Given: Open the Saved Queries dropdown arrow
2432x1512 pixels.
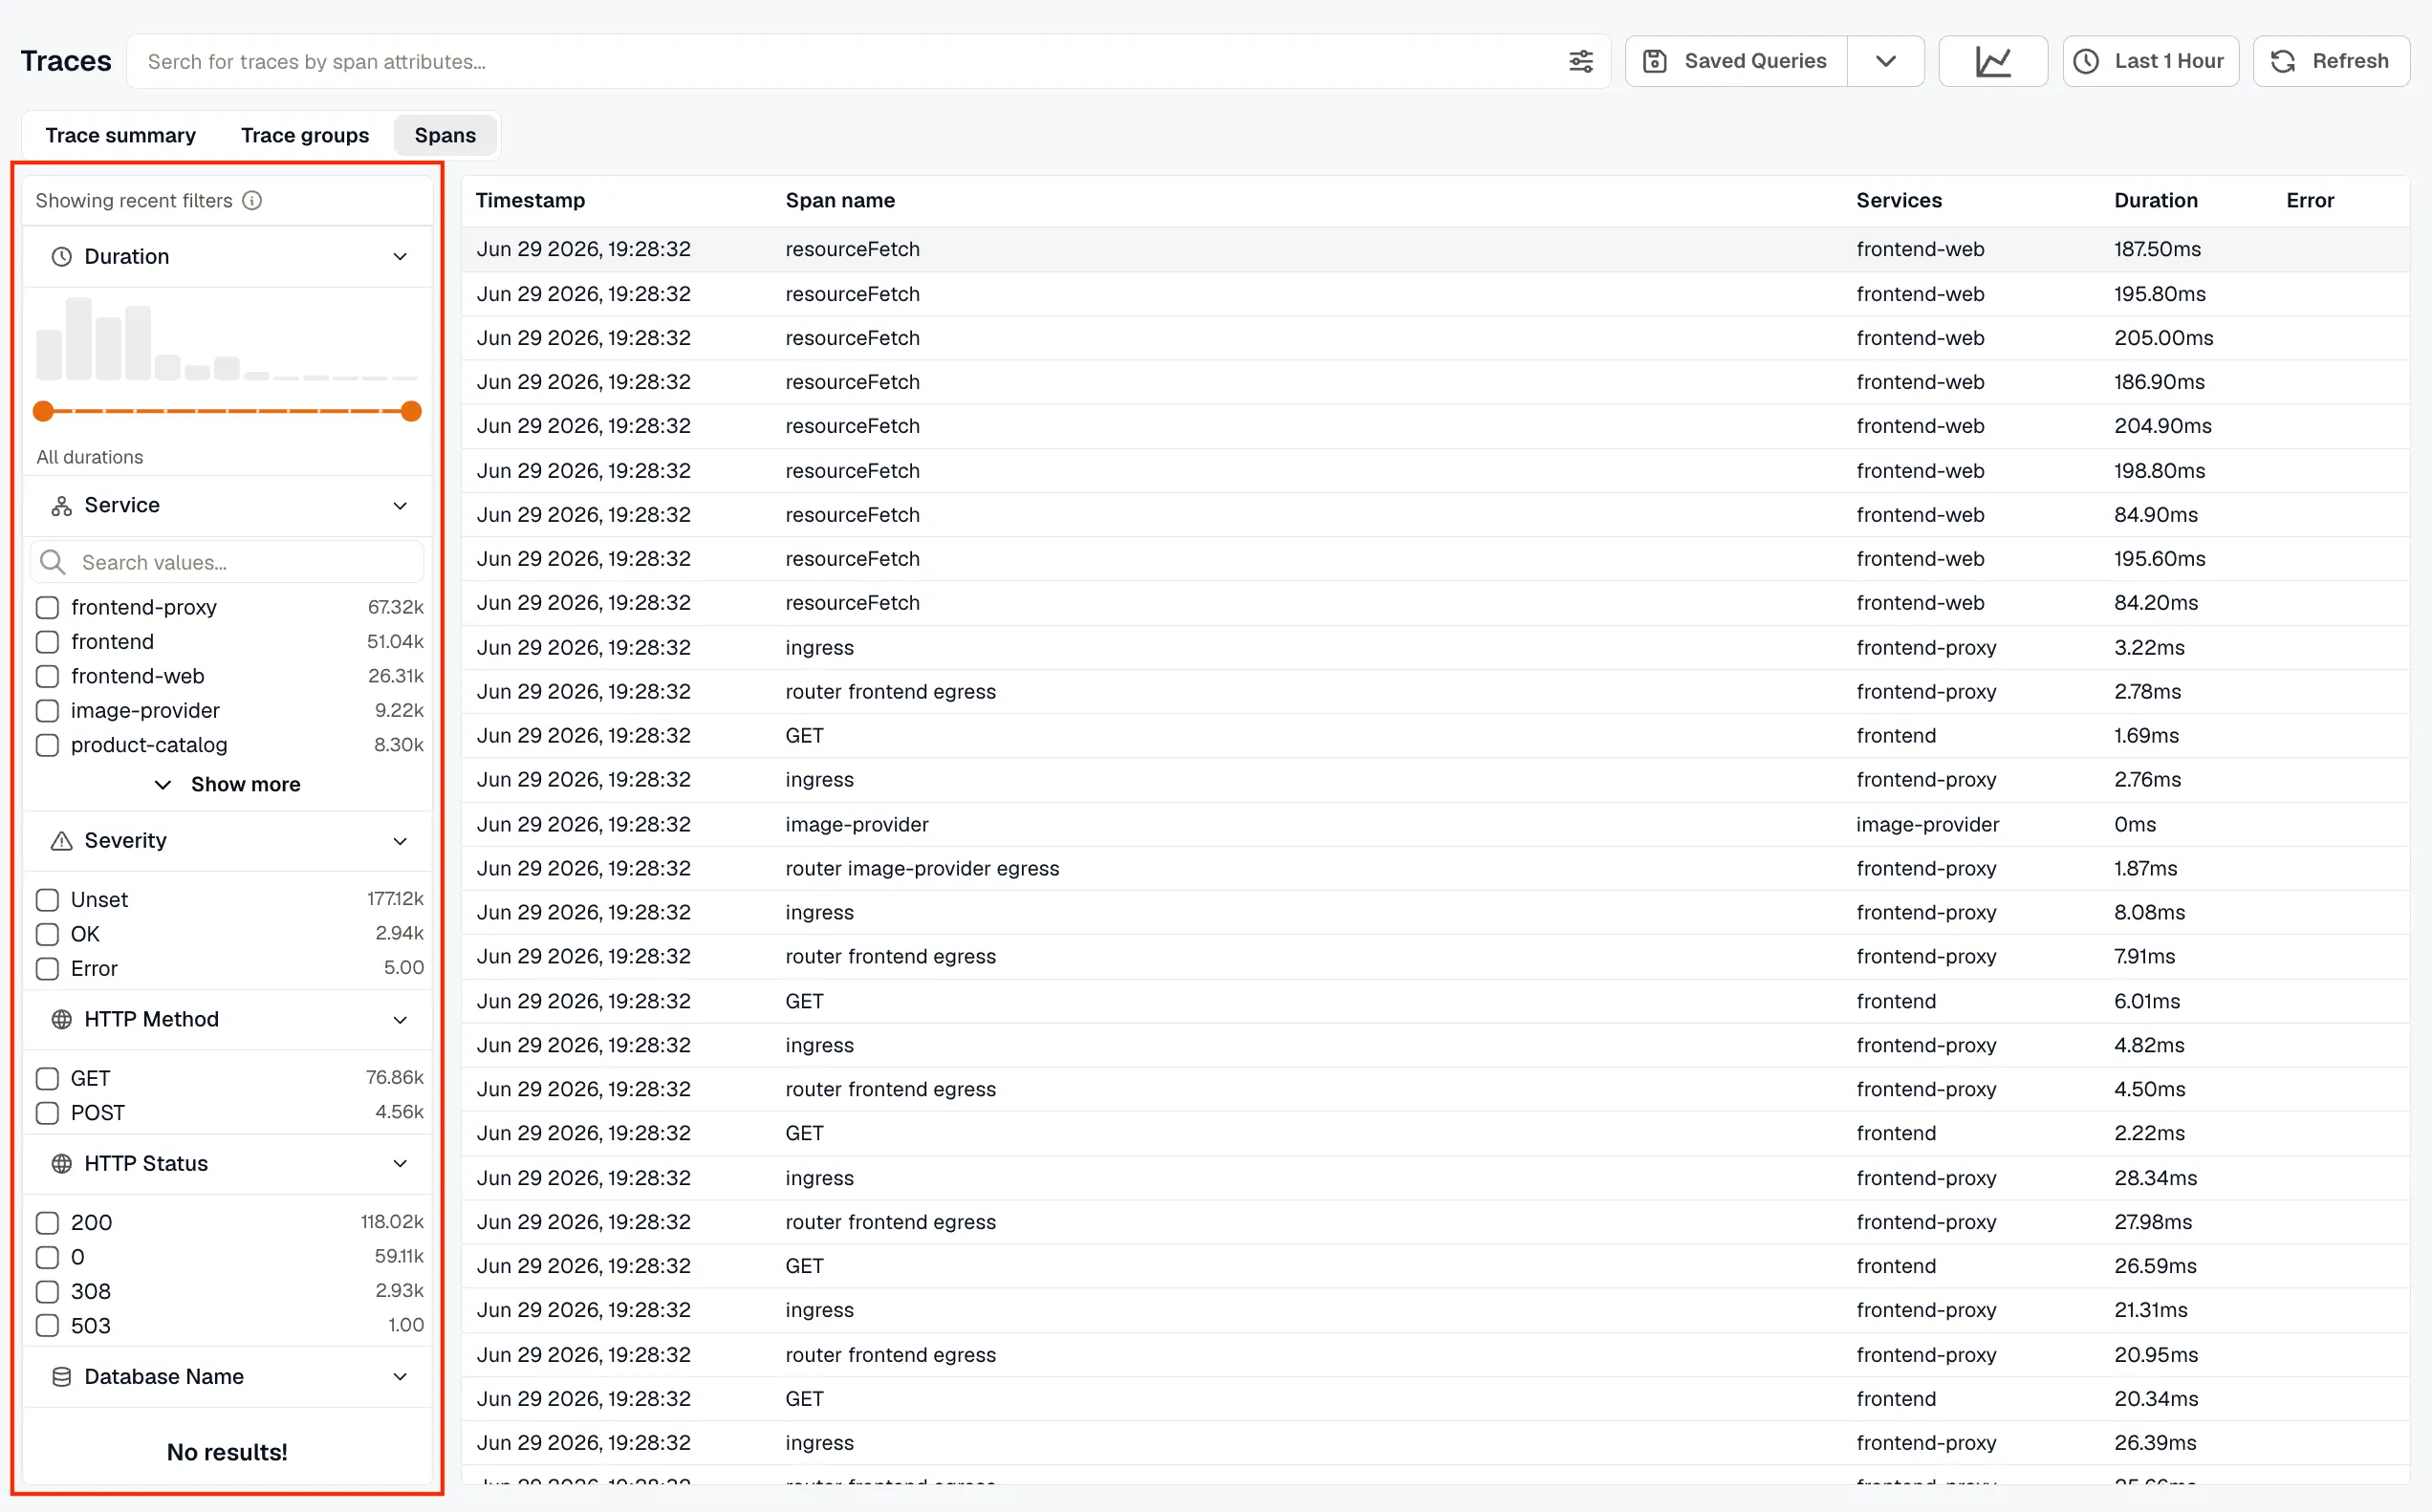Looking at the screenshot, I should pos(1886,61).
